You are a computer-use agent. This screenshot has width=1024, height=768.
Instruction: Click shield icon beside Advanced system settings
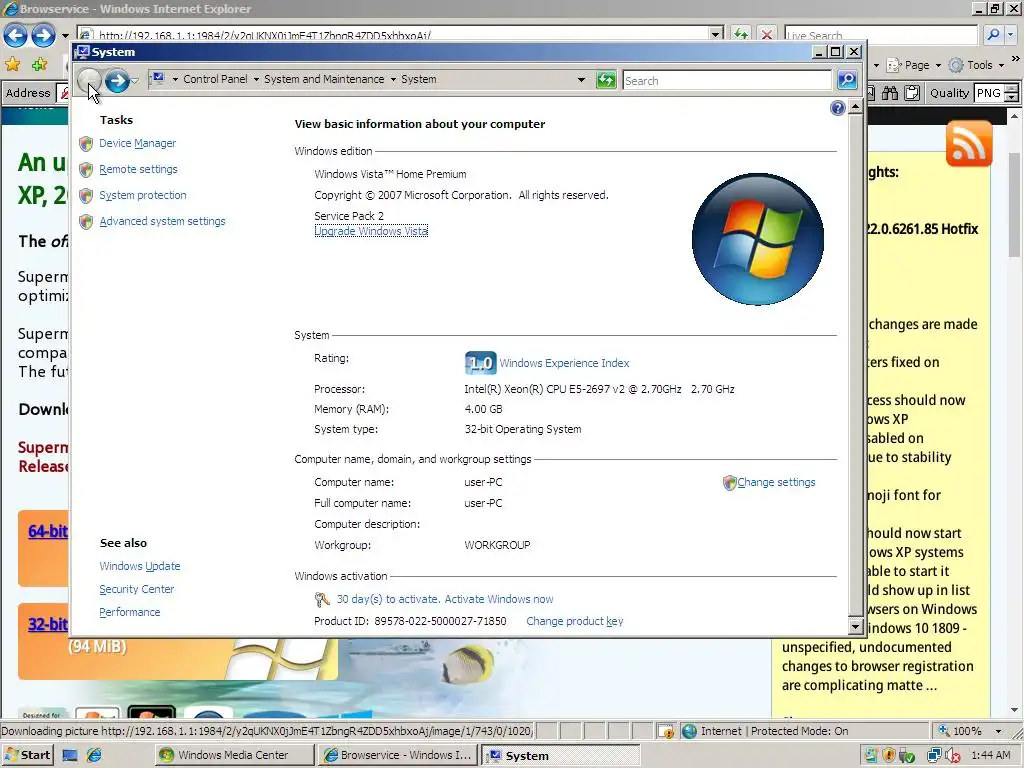click(86, 222)
